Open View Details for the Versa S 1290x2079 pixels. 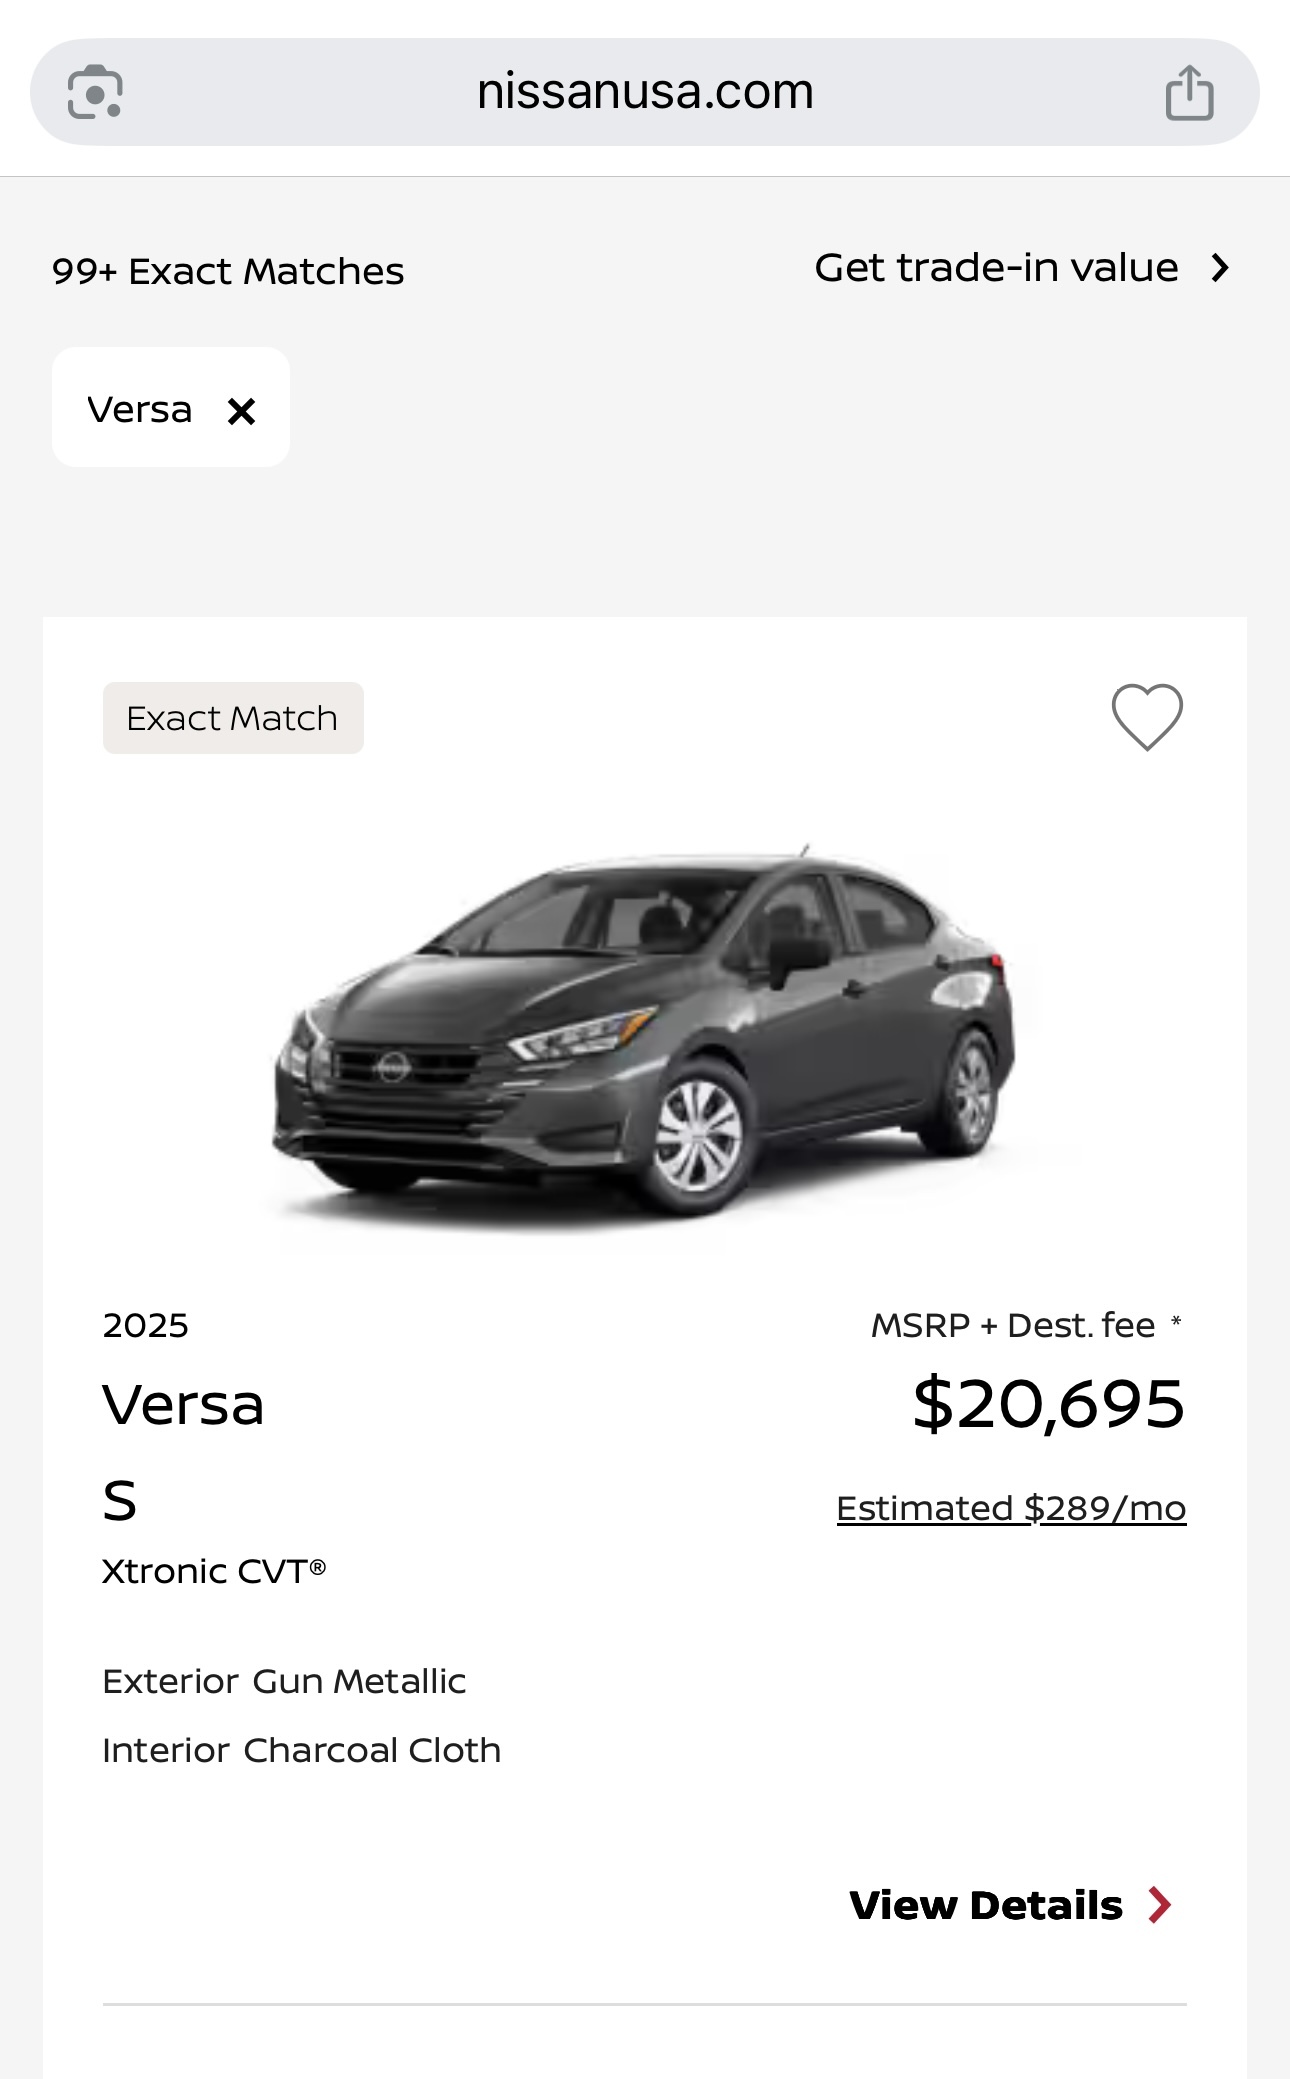click(x=986, y=1905)
